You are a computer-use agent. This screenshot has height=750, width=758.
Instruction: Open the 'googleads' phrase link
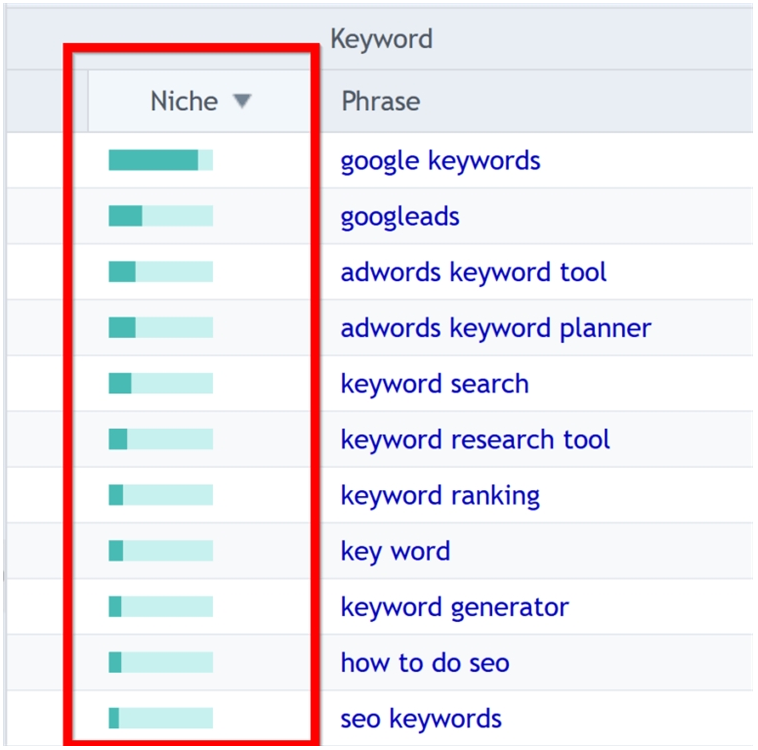pos(400,217)
